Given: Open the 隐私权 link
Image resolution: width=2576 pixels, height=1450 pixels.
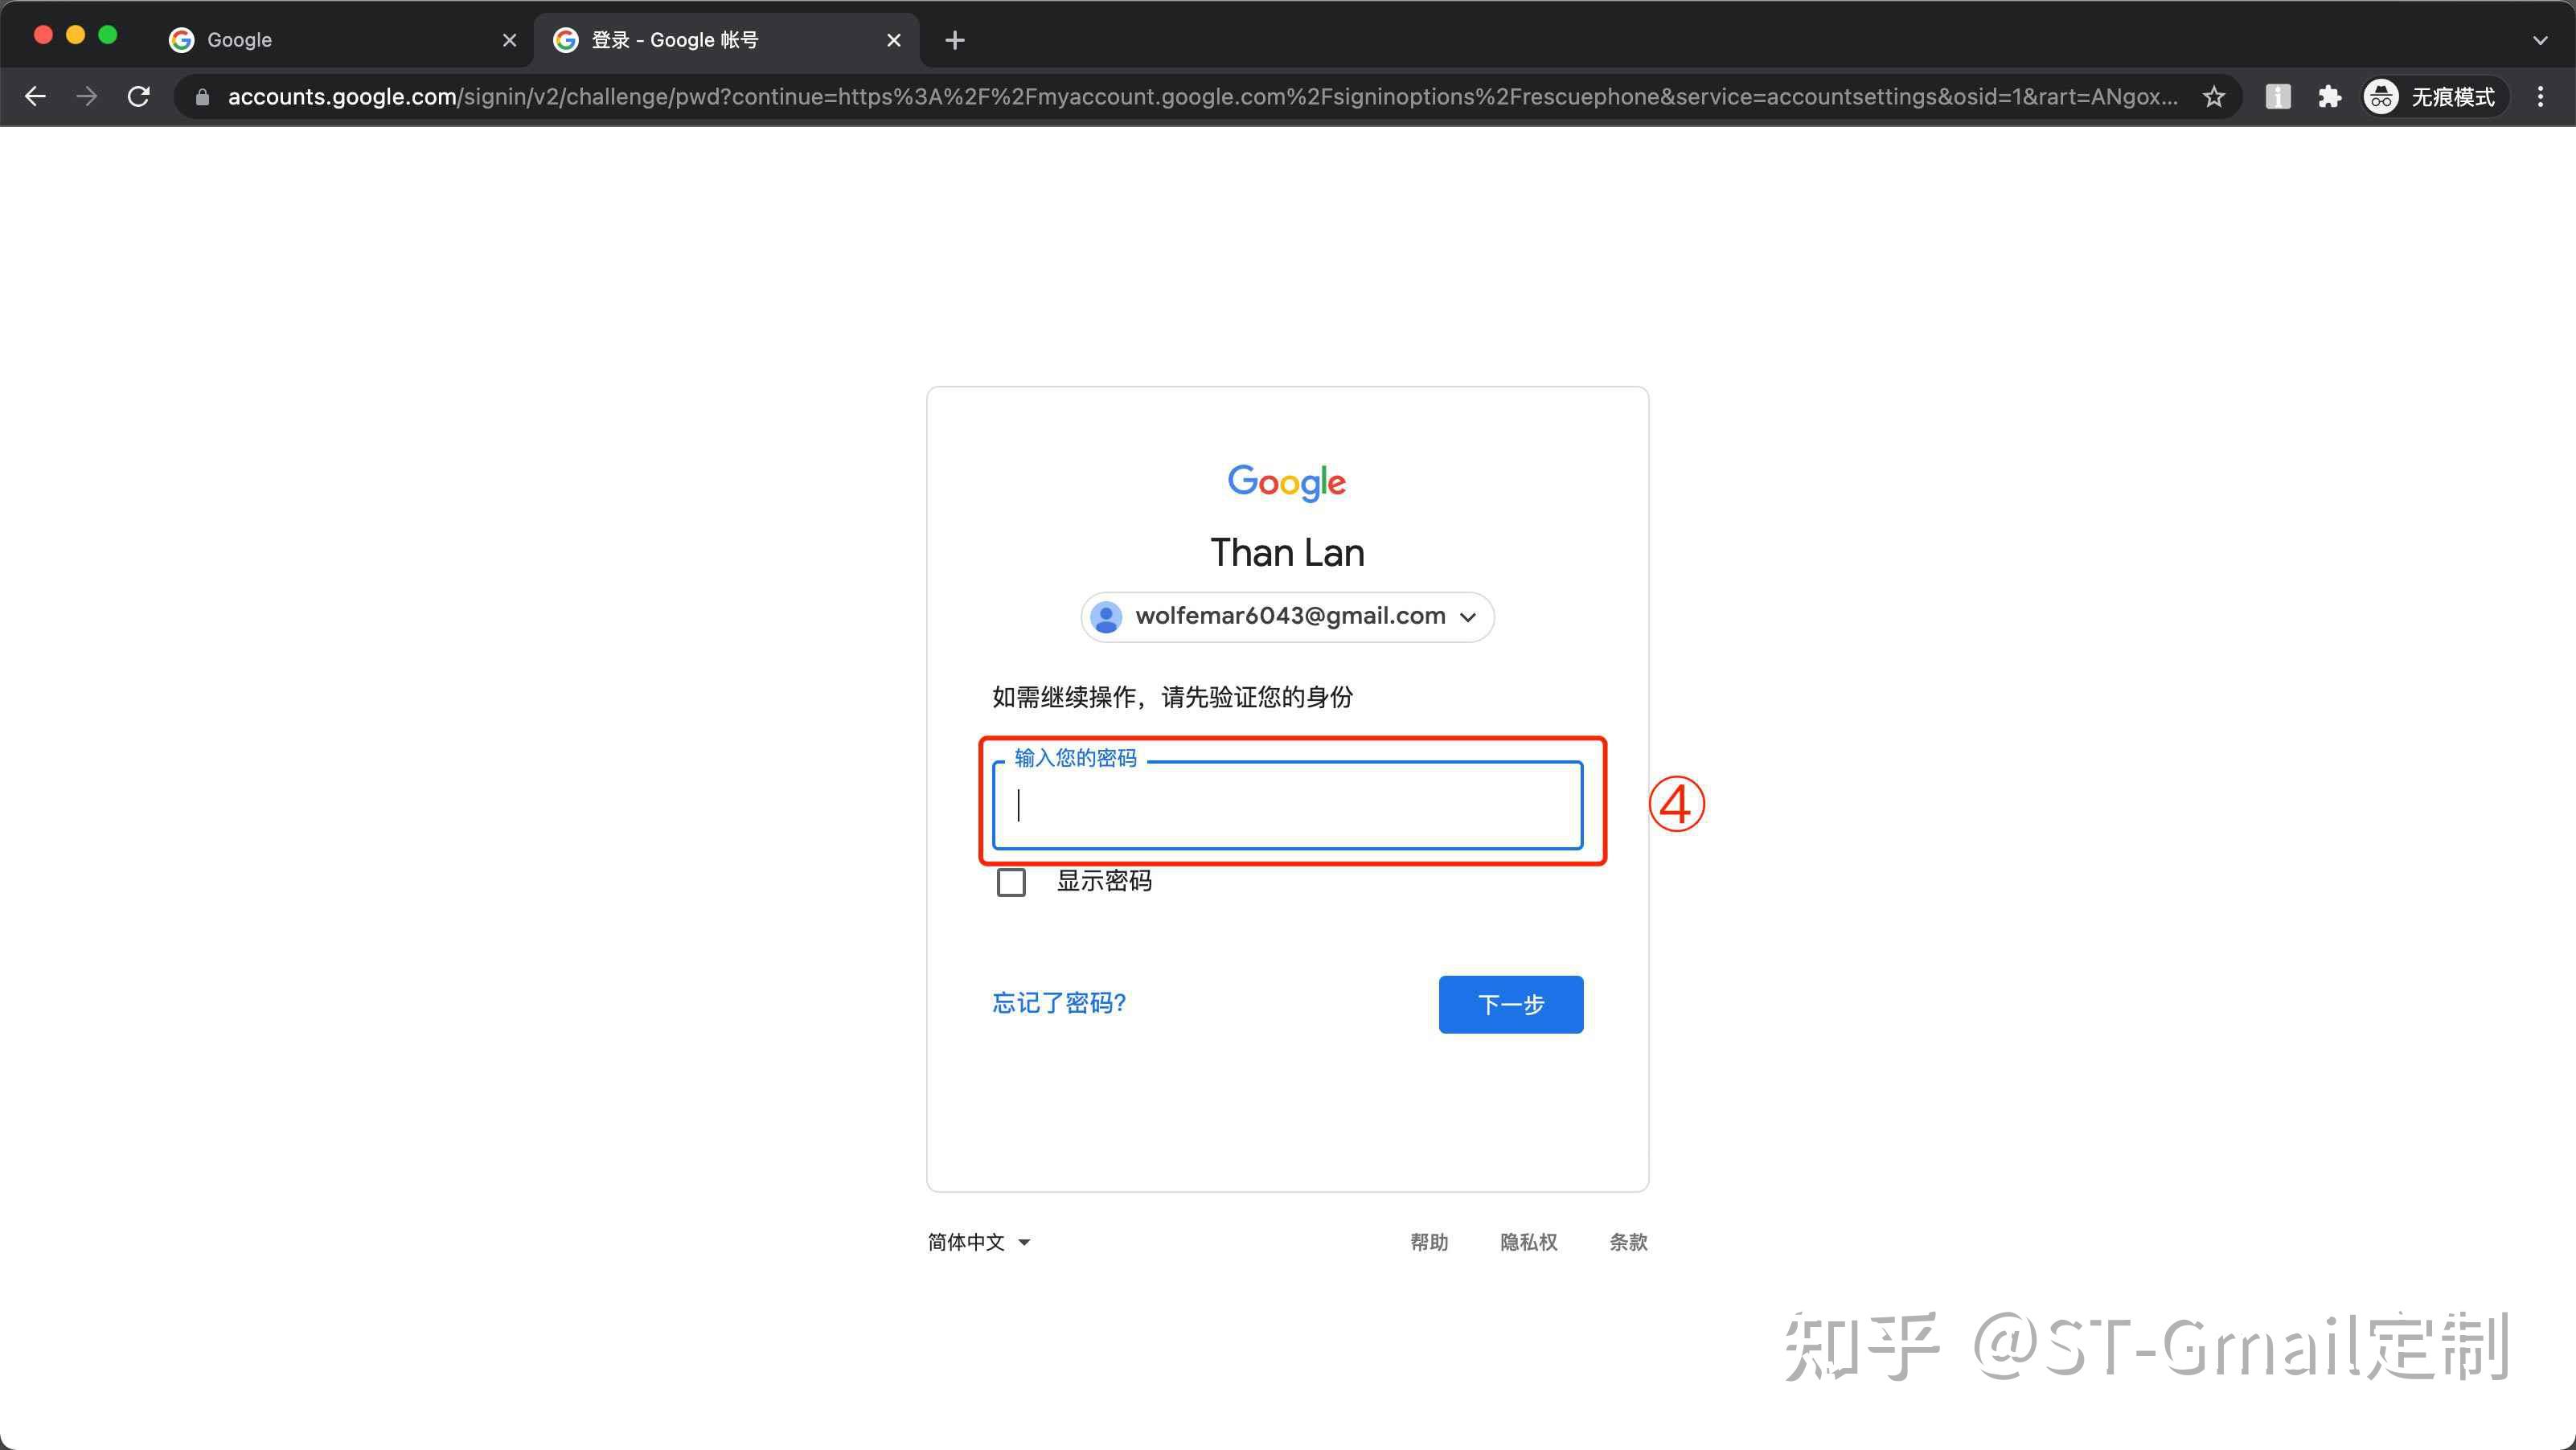Looking at the screenshot, I should click(x=1528, y=1242).
